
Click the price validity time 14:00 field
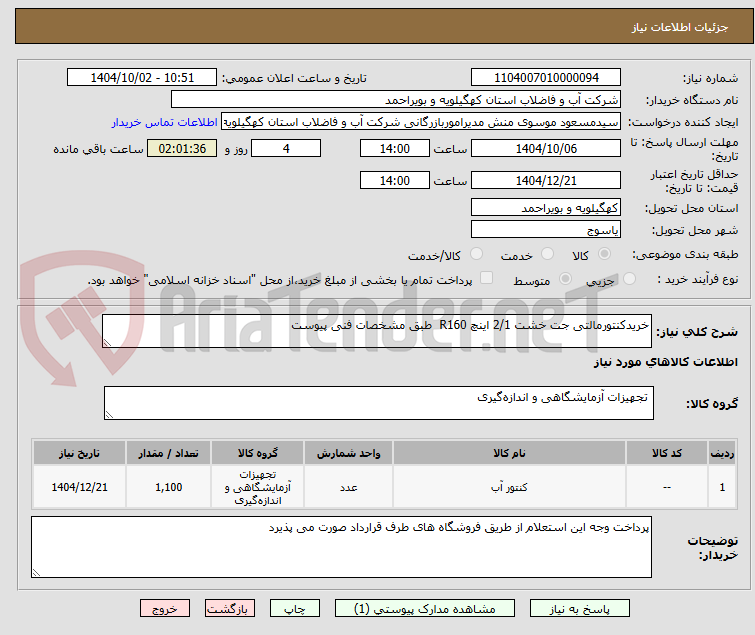pos(395,181)
